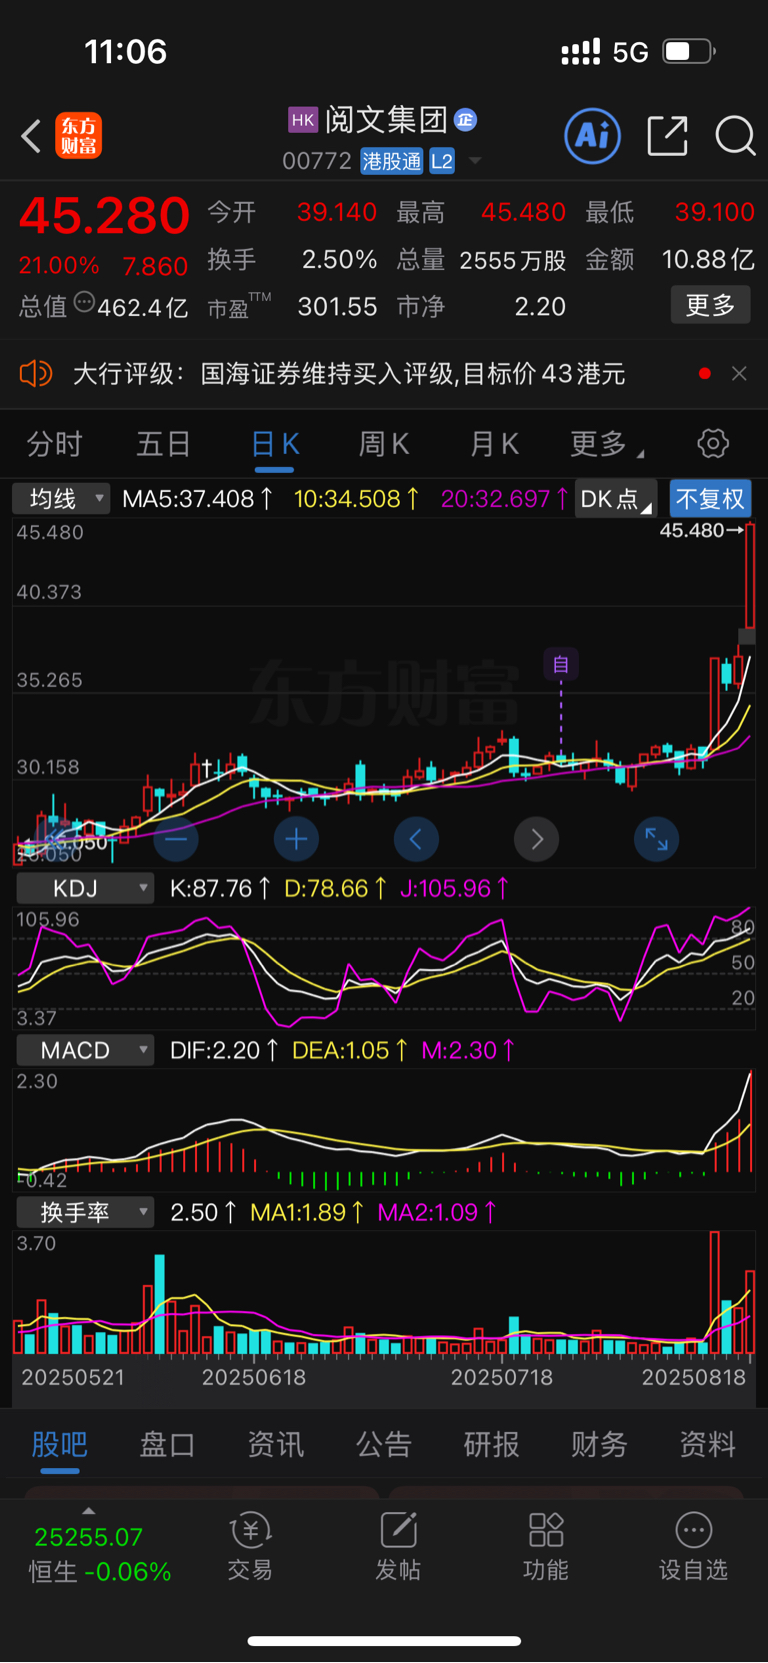
Task: Open the search magnifier icon
Action: [735, 136]
